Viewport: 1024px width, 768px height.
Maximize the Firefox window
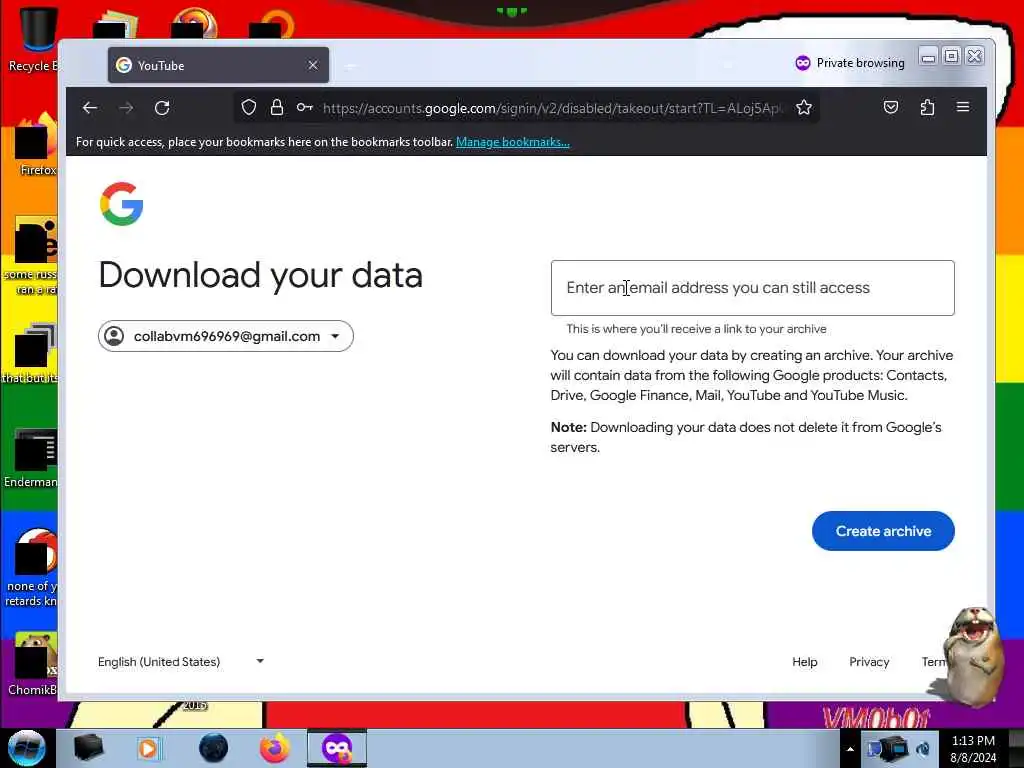[952, 56]
